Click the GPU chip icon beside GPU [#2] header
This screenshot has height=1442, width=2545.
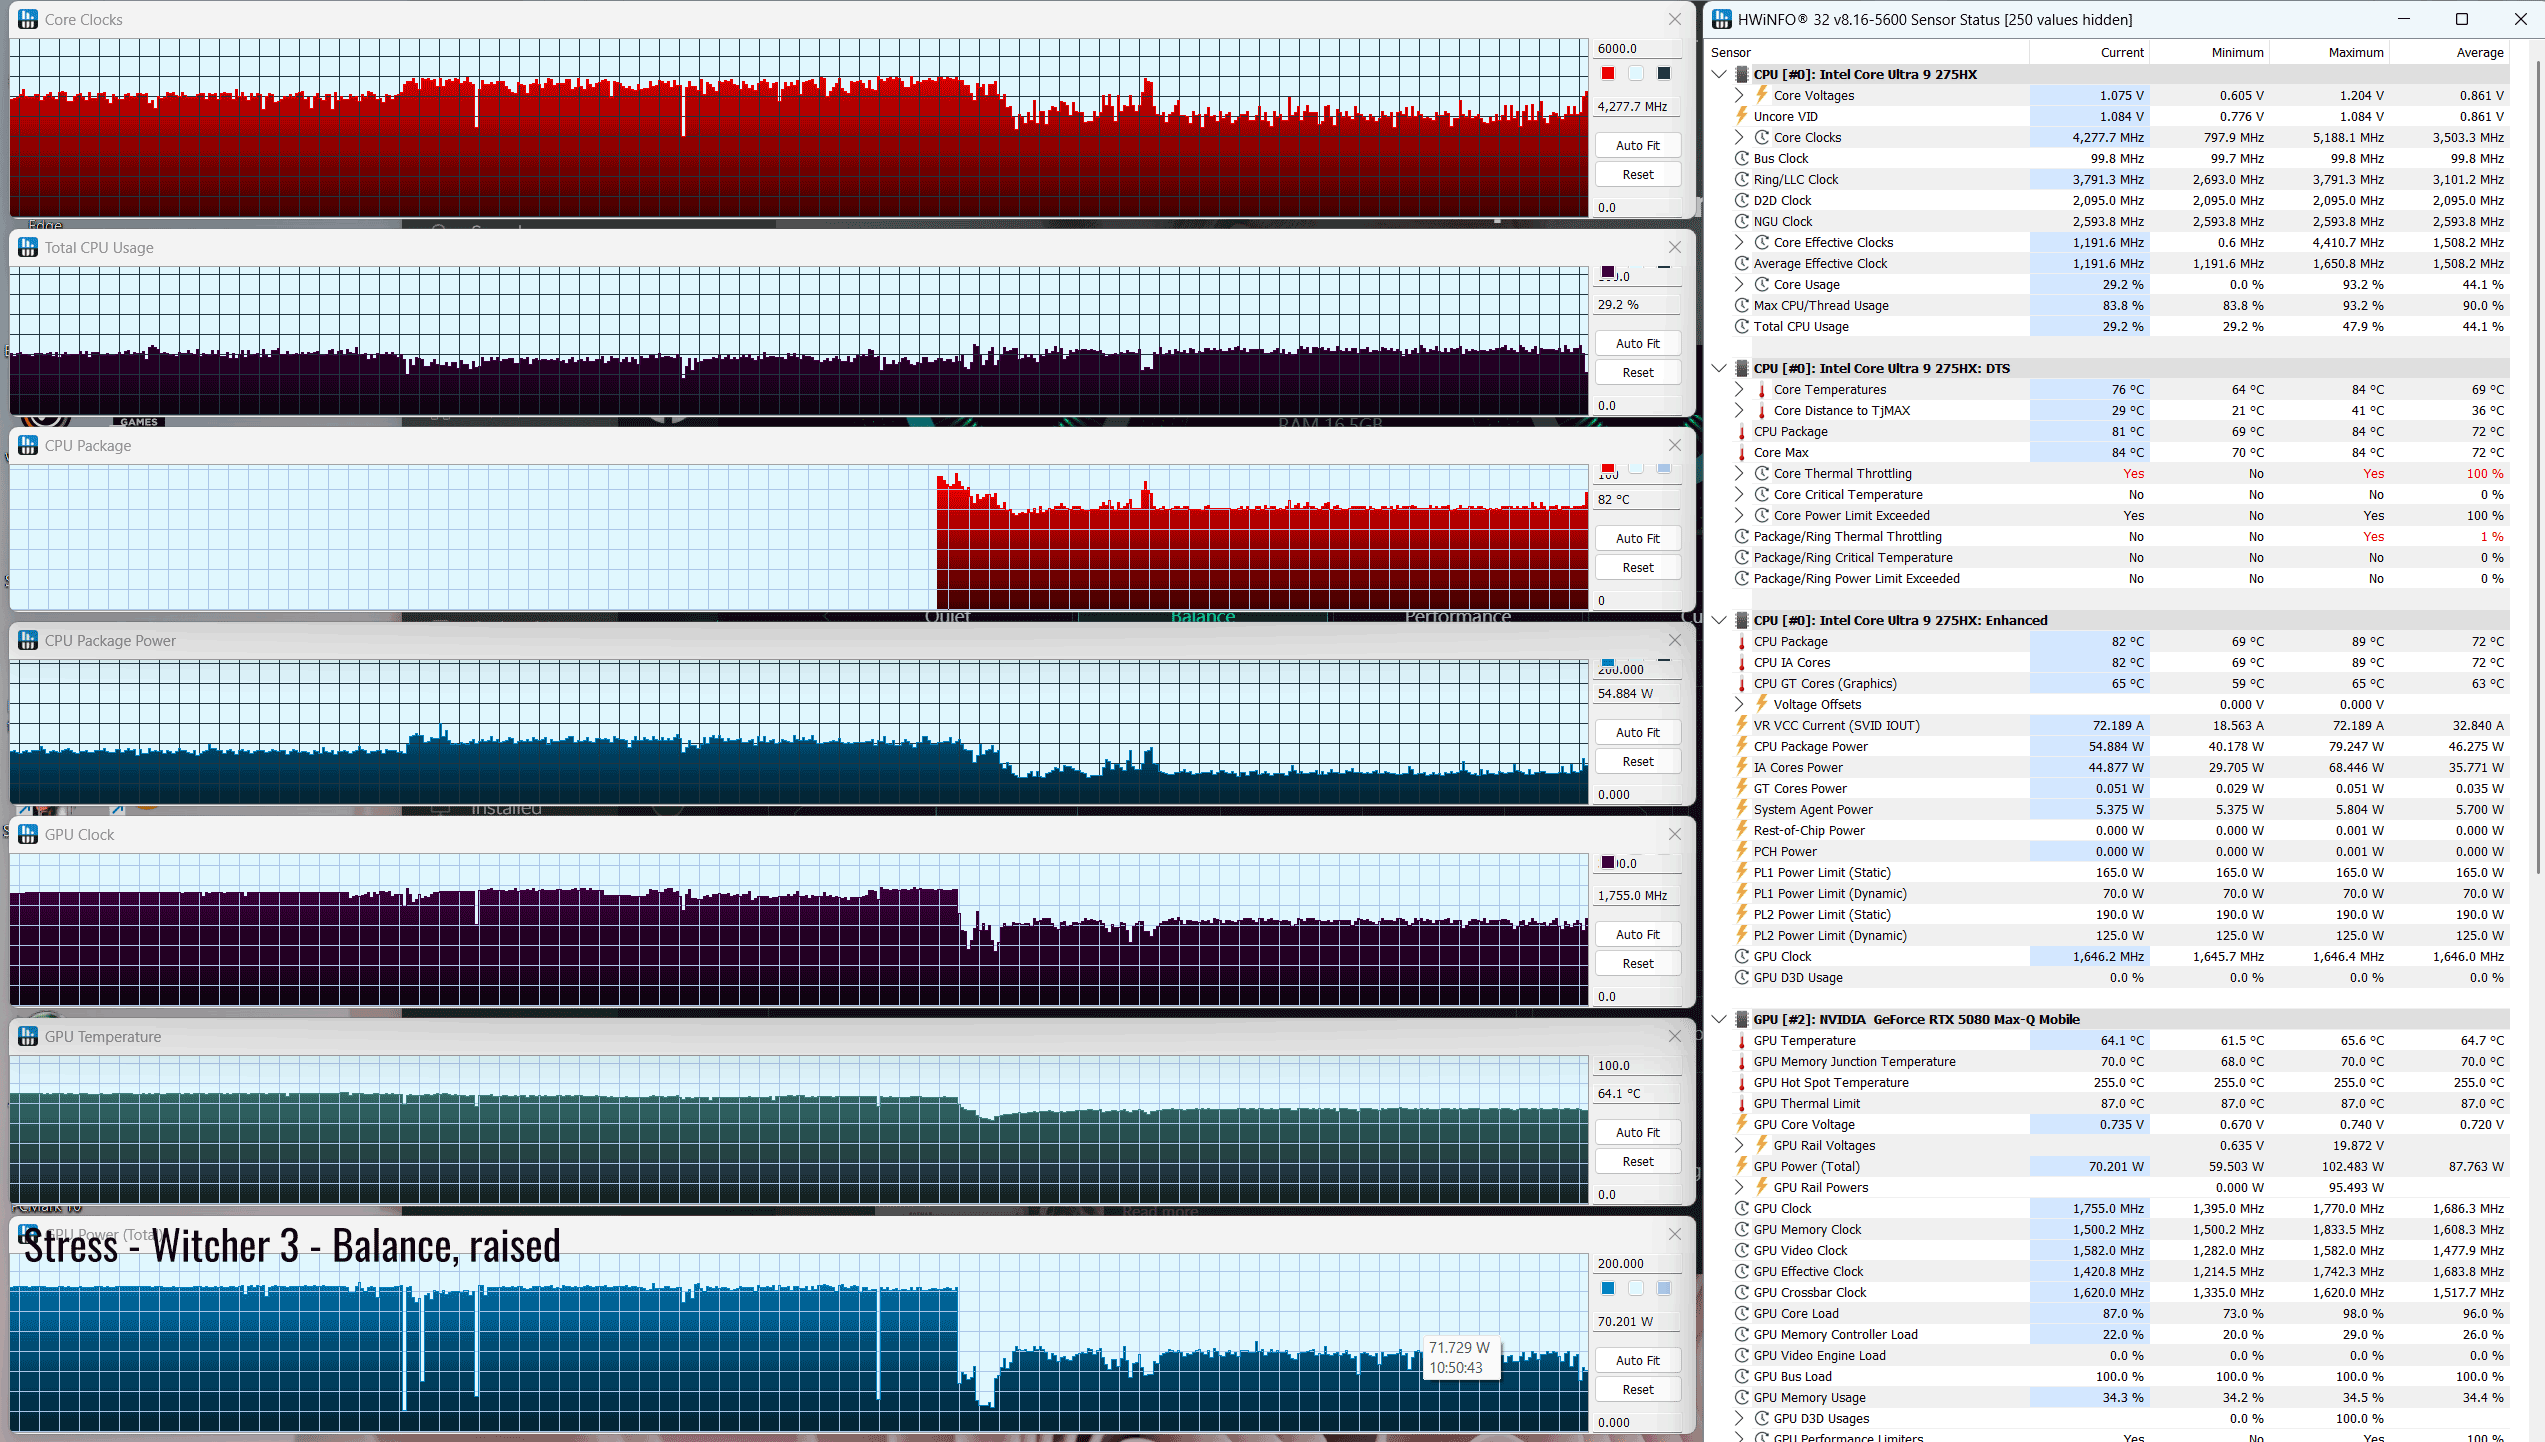(1741, 1019)
